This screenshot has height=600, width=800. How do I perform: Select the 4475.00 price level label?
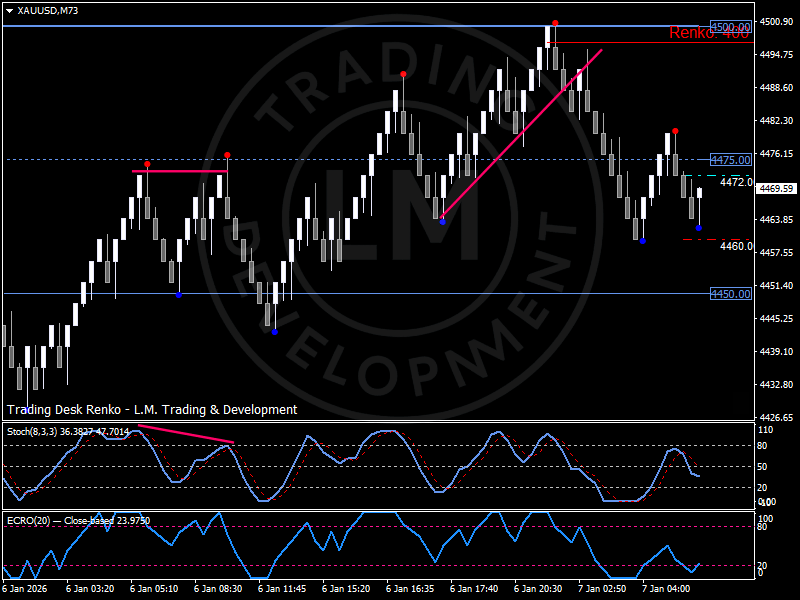(x=731, y=160)
